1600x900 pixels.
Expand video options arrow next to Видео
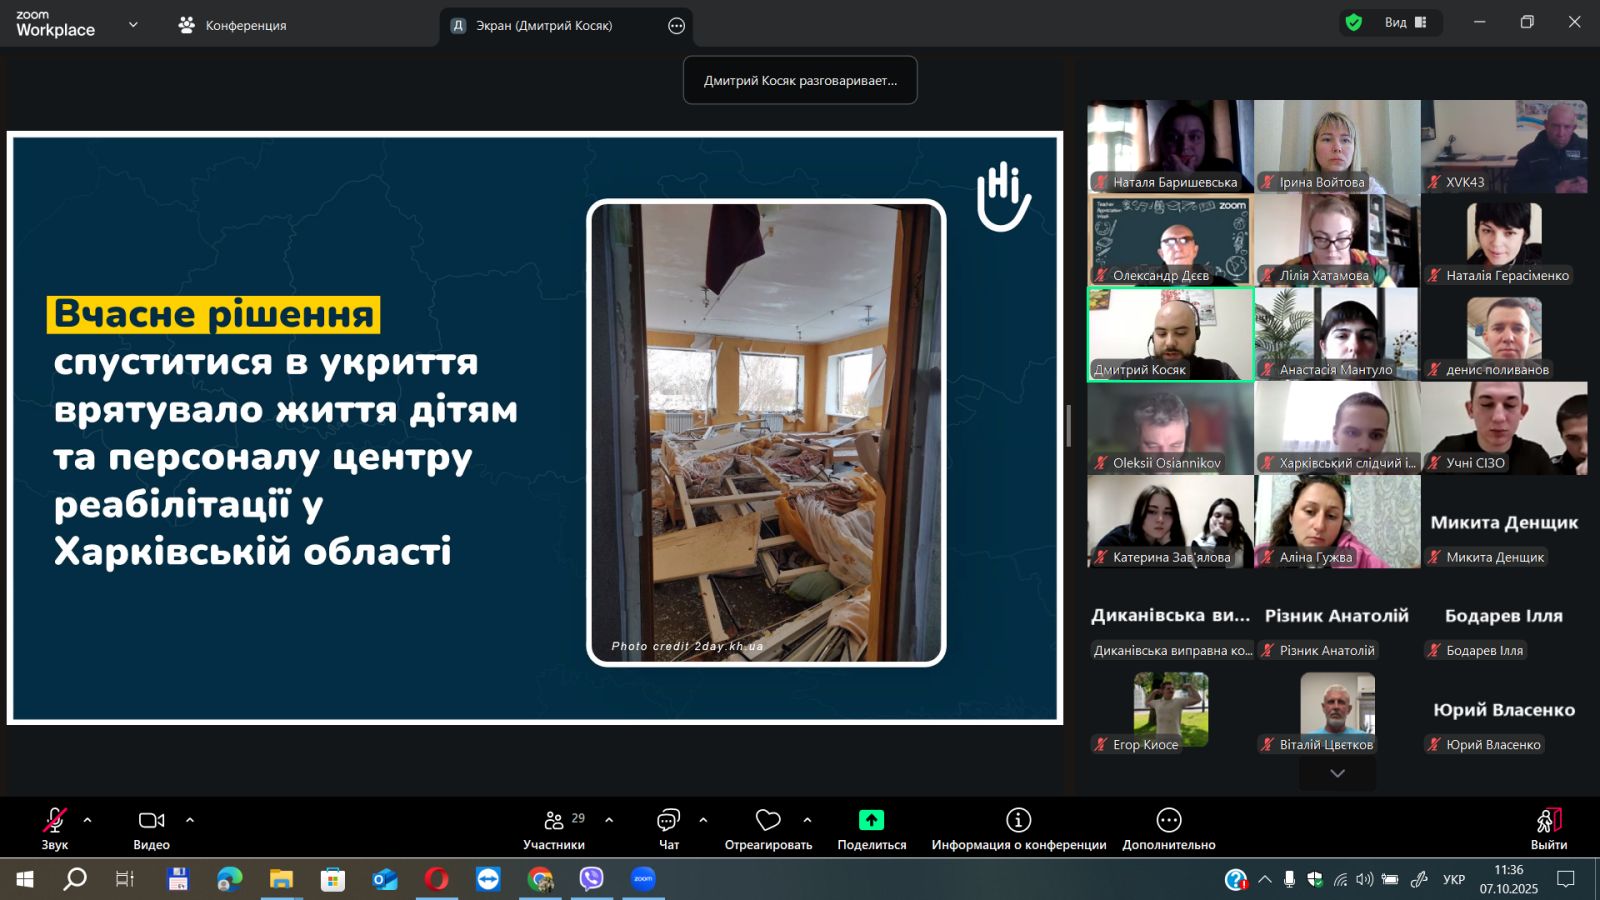190,820
